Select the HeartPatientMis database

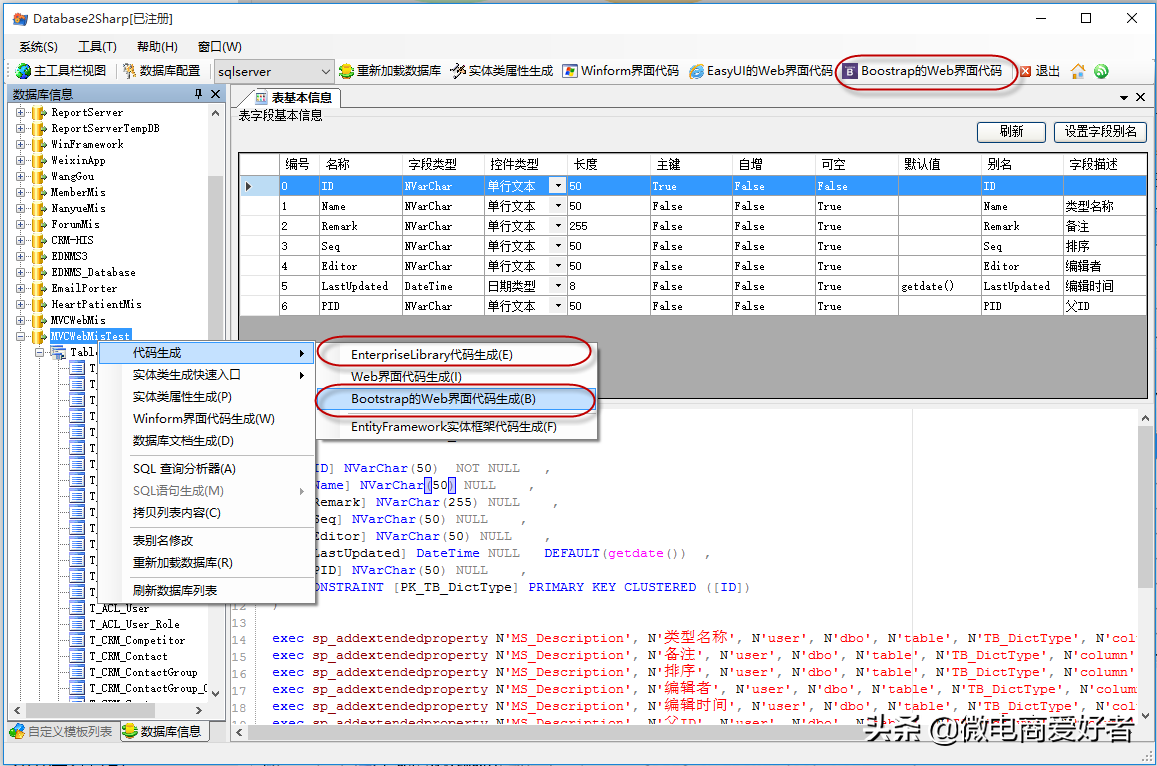tap(96, 304)
